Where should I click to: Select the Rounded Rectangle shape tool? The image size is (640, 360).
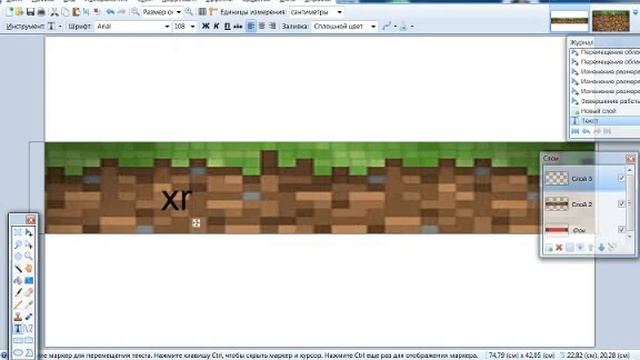coord(29,340)
